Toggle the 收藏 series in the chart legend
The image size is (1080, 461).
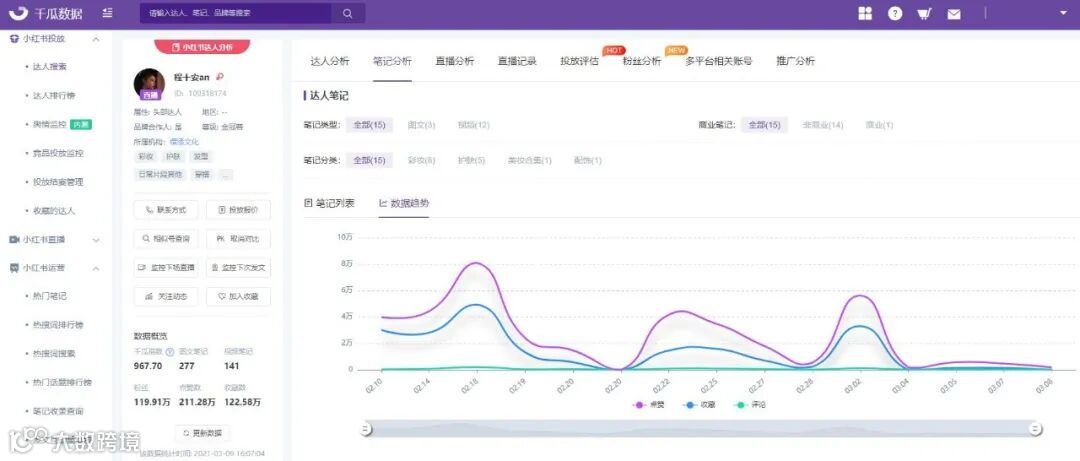coord(697,404)
